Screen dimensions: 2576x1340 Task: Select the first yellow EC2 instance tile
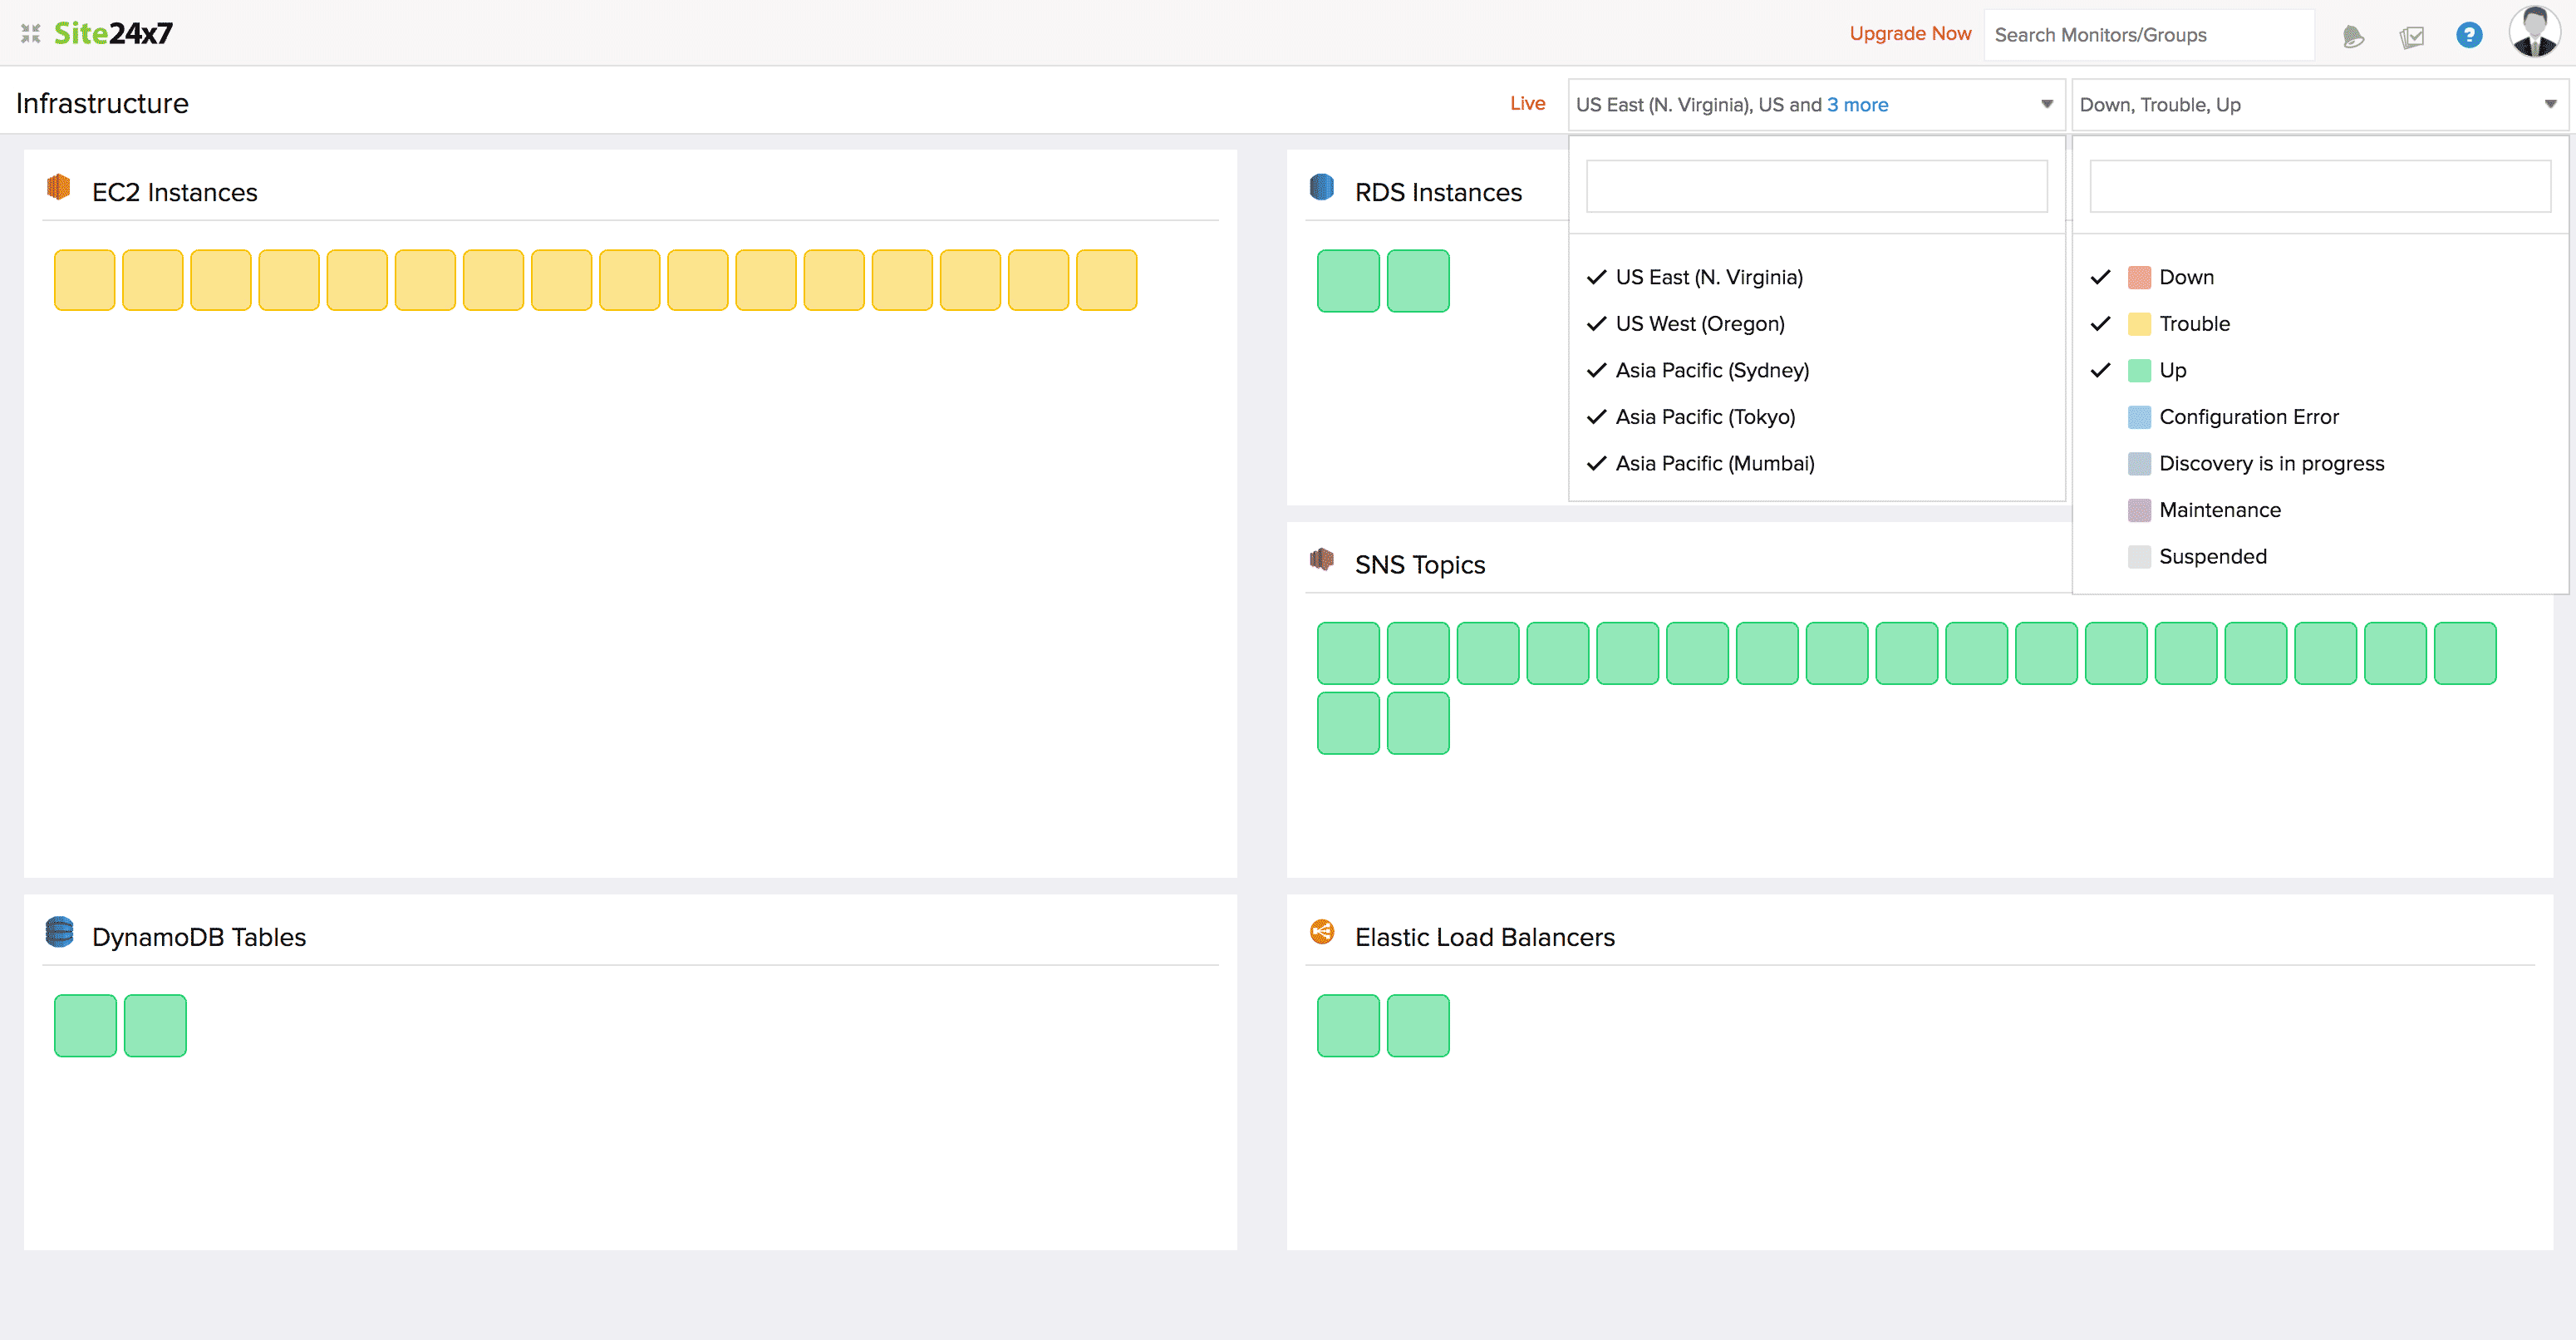[85, 280]
